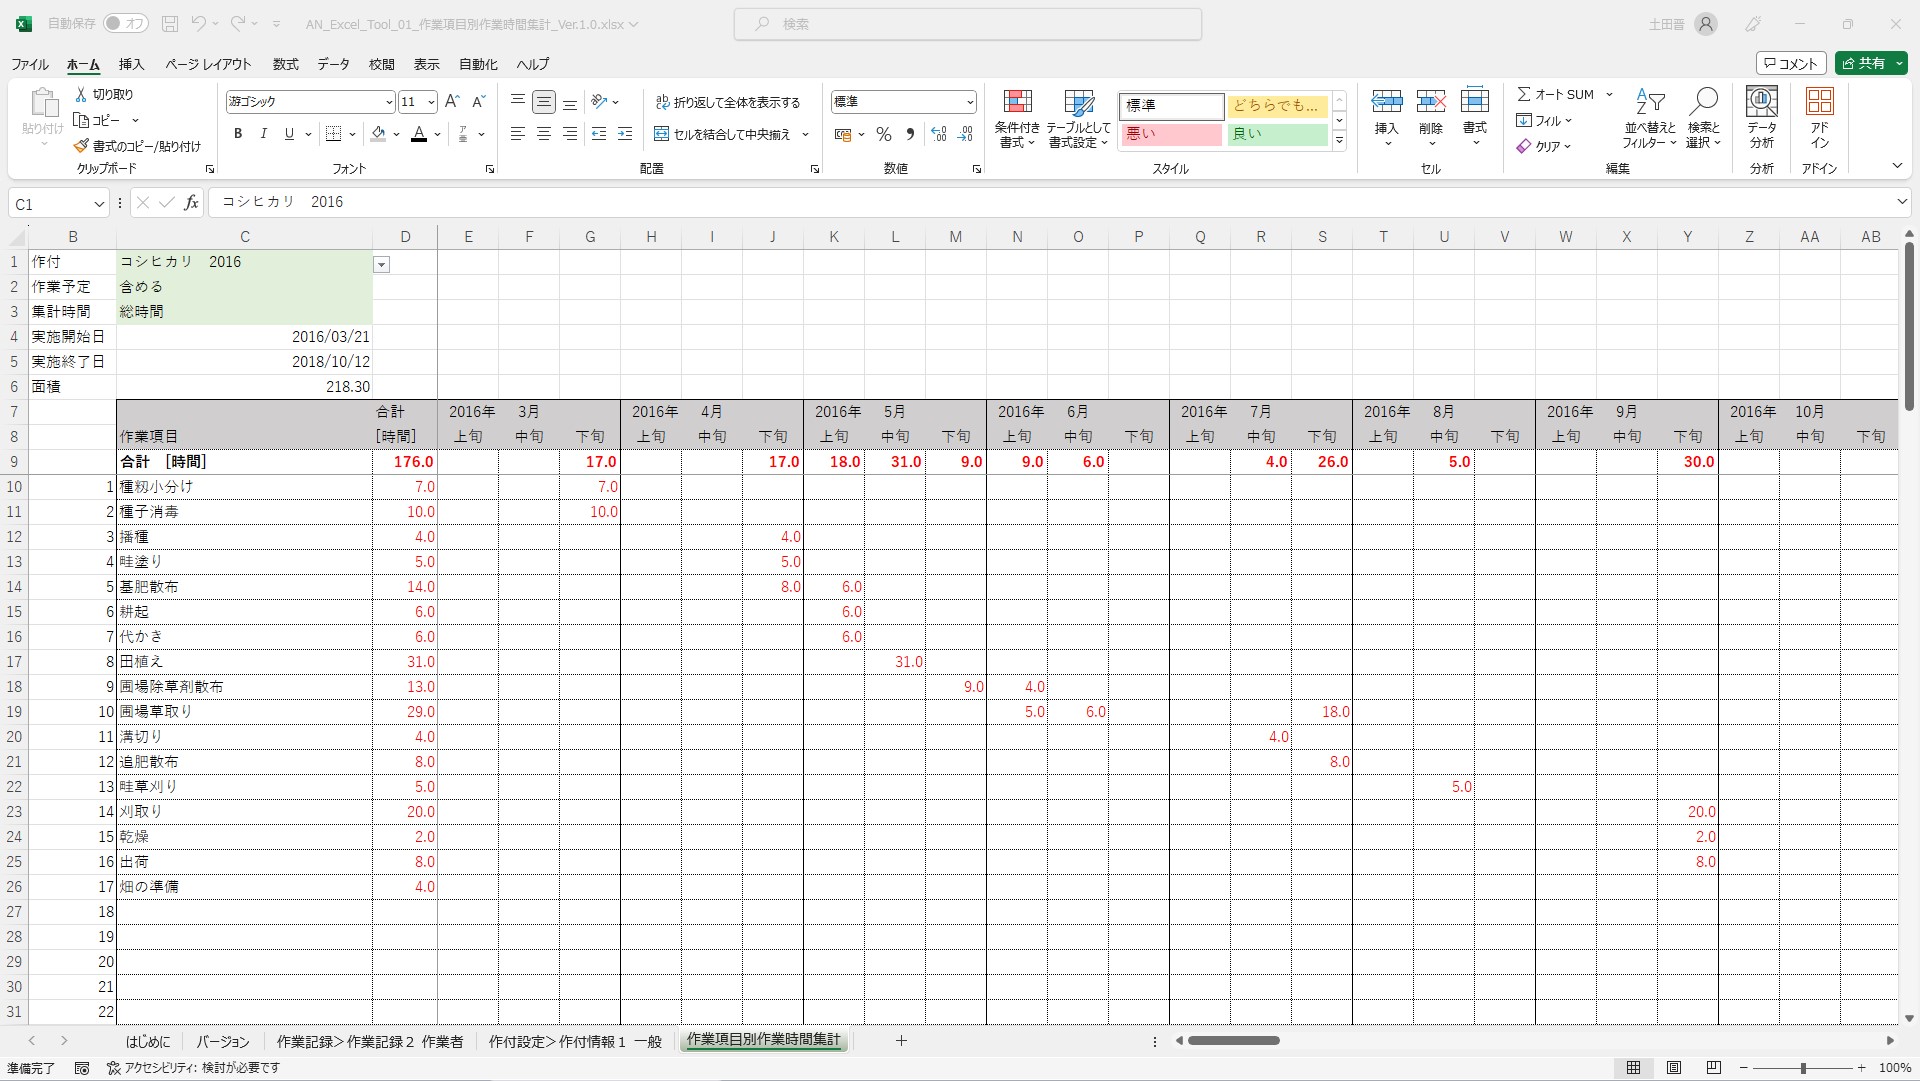Toggle the AutoSave switch
The height and width of the screenshot is (1081, 1920).
coord(126,24)
